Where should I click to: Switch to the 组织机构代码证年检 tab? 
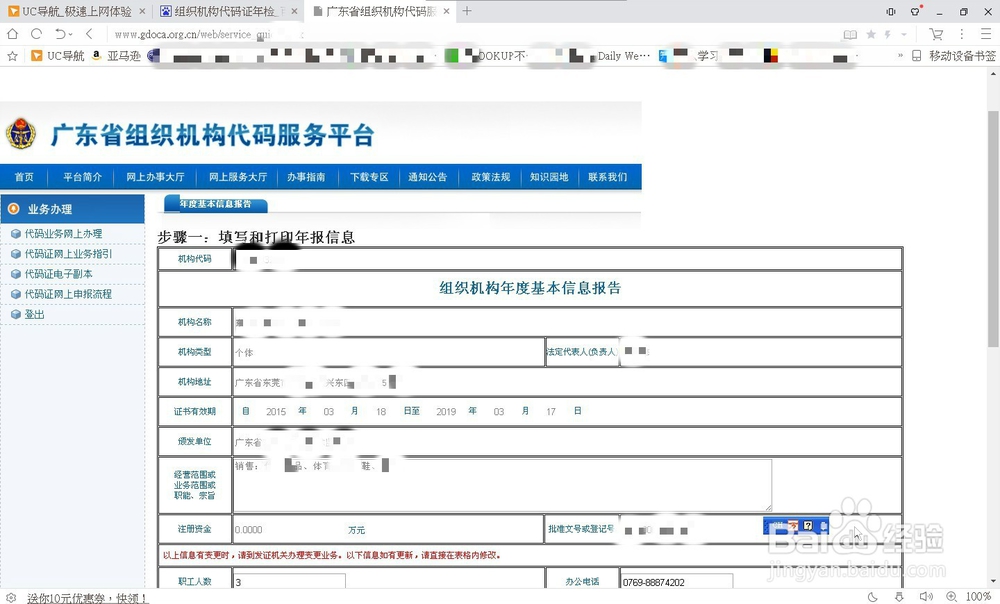228,11
